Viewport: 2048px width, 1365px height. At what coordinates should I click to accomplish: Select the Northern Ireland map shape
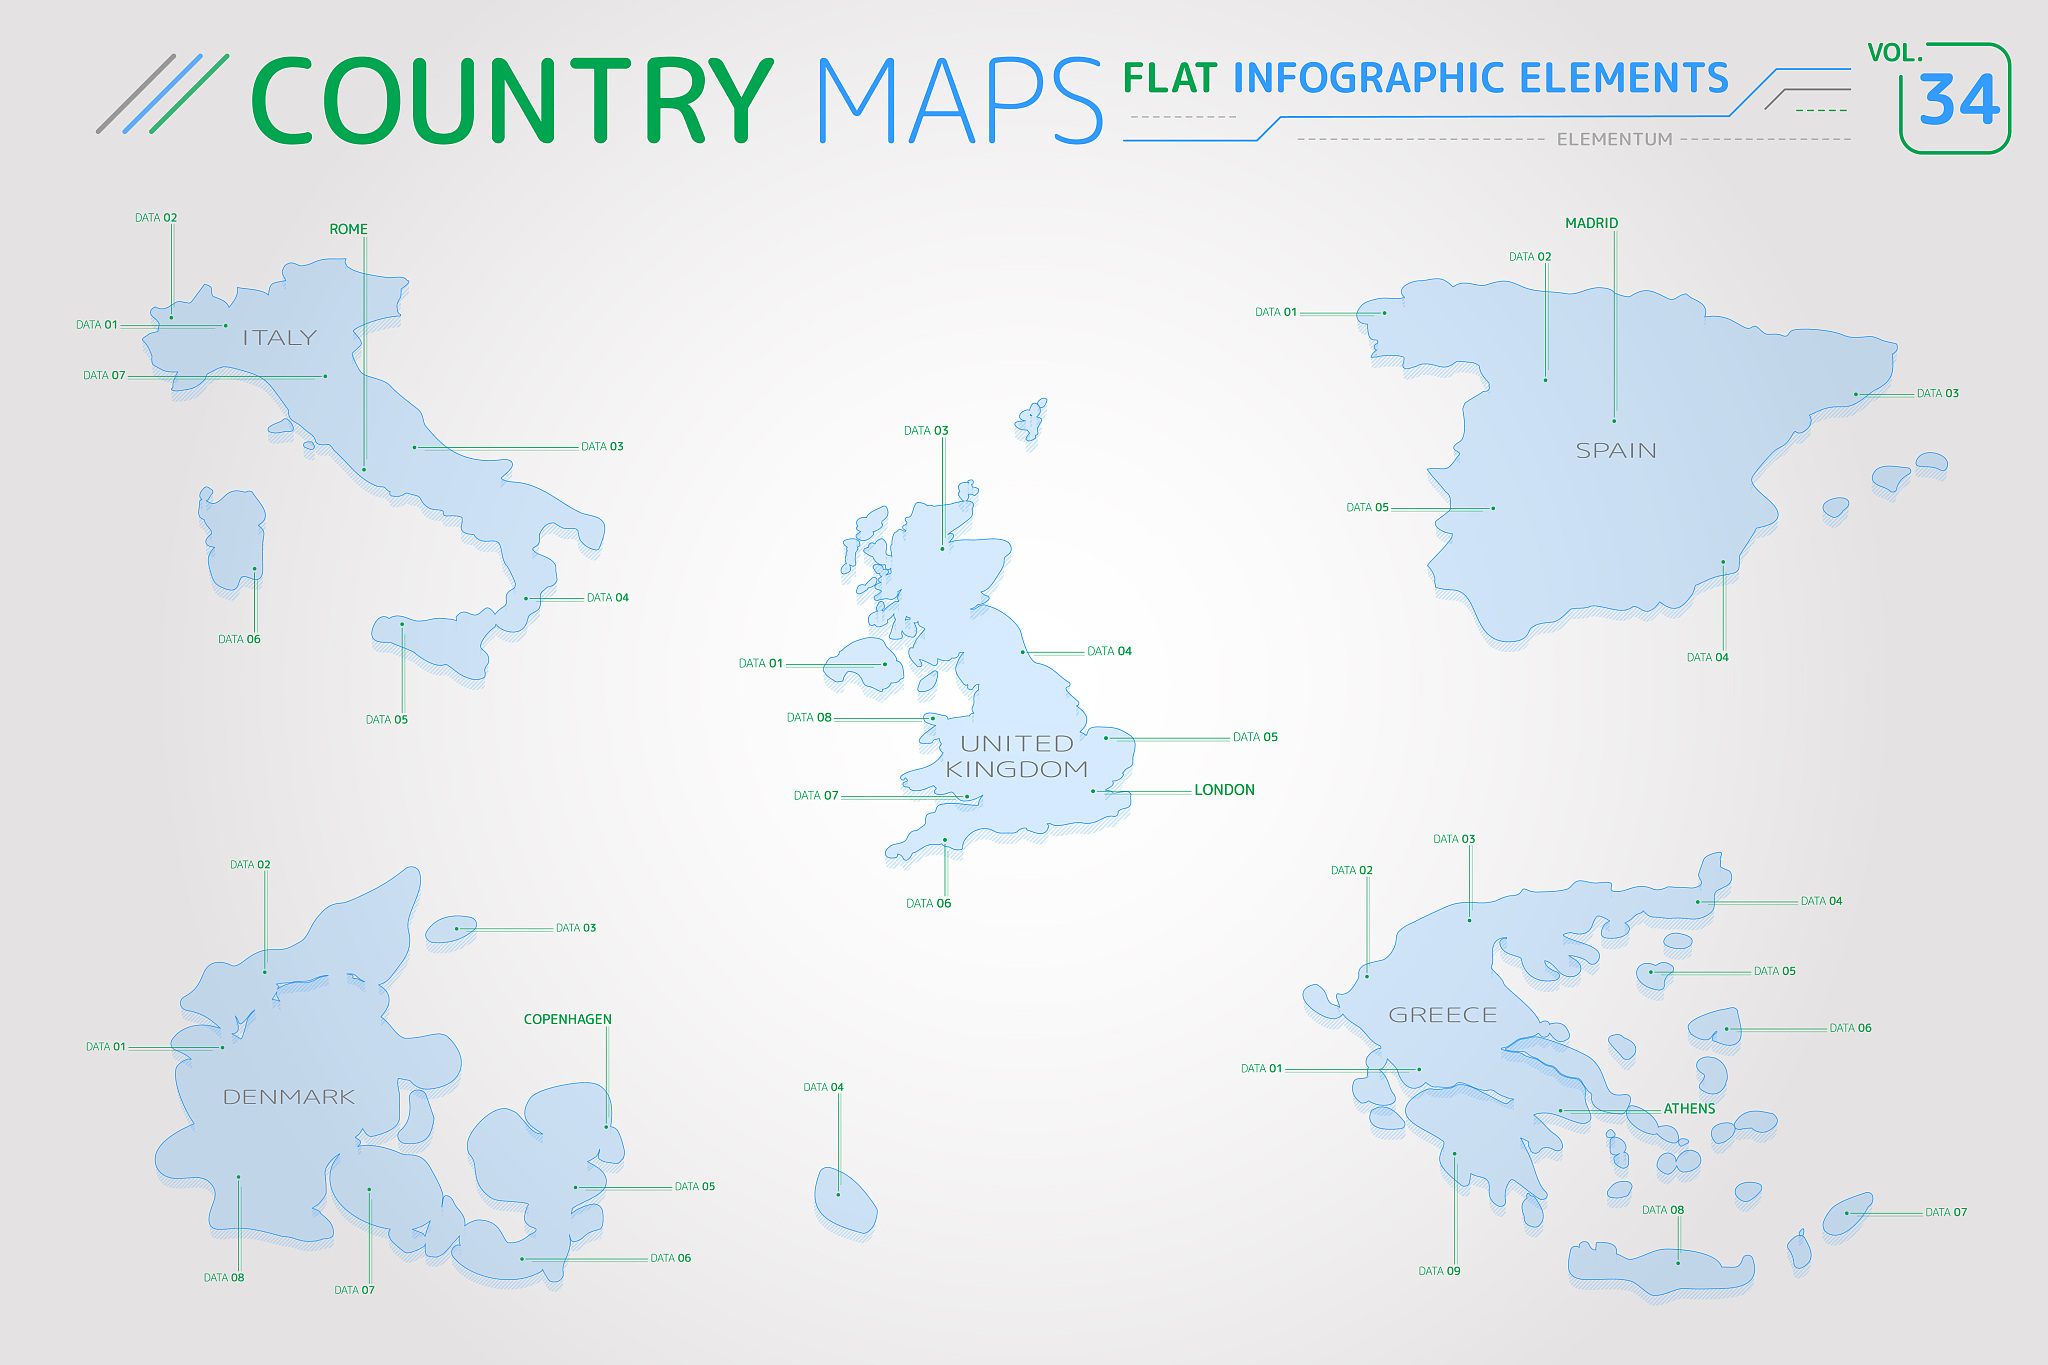866,663
